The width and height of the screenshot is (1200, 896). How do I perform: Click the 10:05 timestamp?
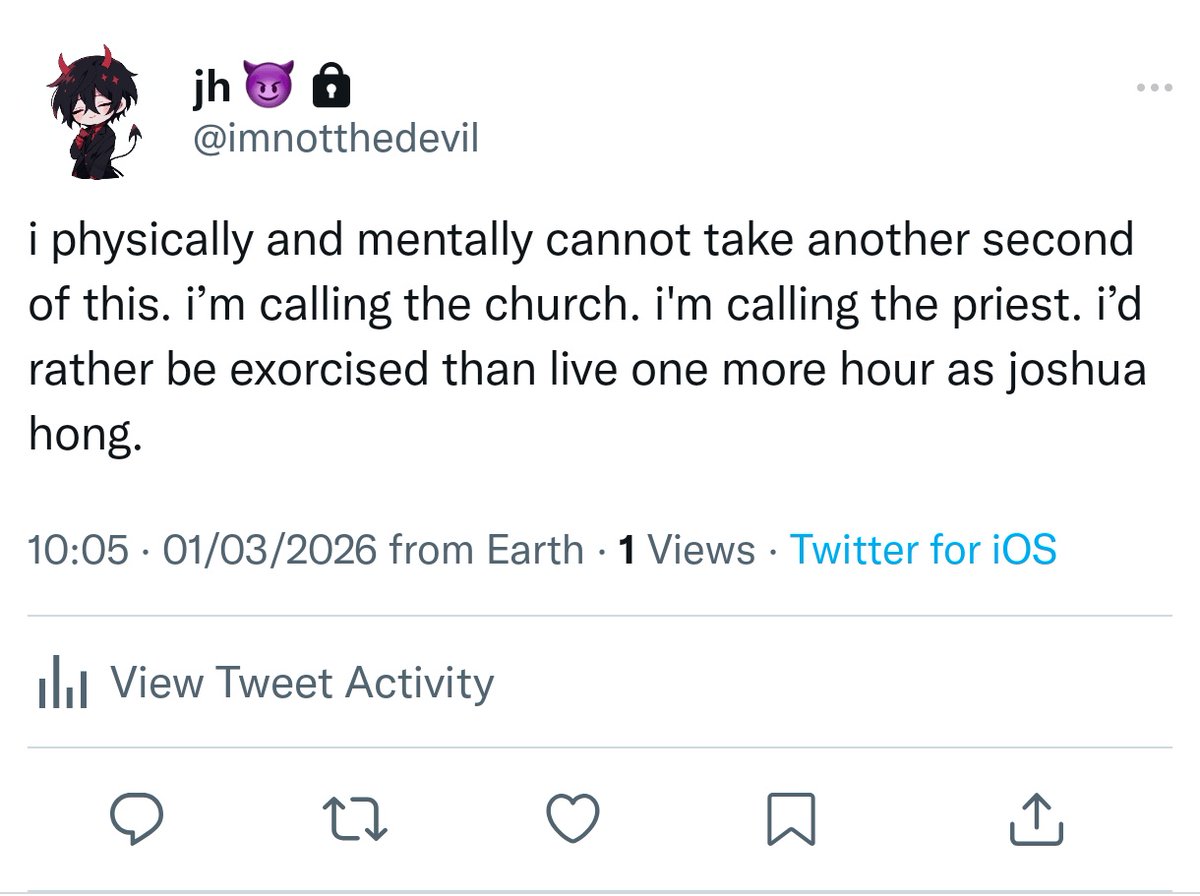click(79, 549)
